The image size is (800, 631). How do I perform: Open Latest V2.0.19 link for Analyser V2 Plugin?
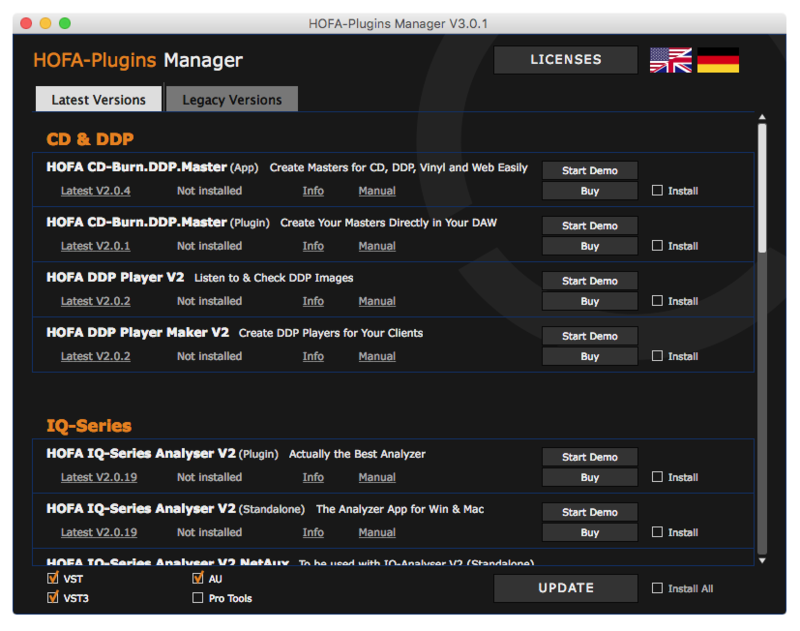point(99,477)
